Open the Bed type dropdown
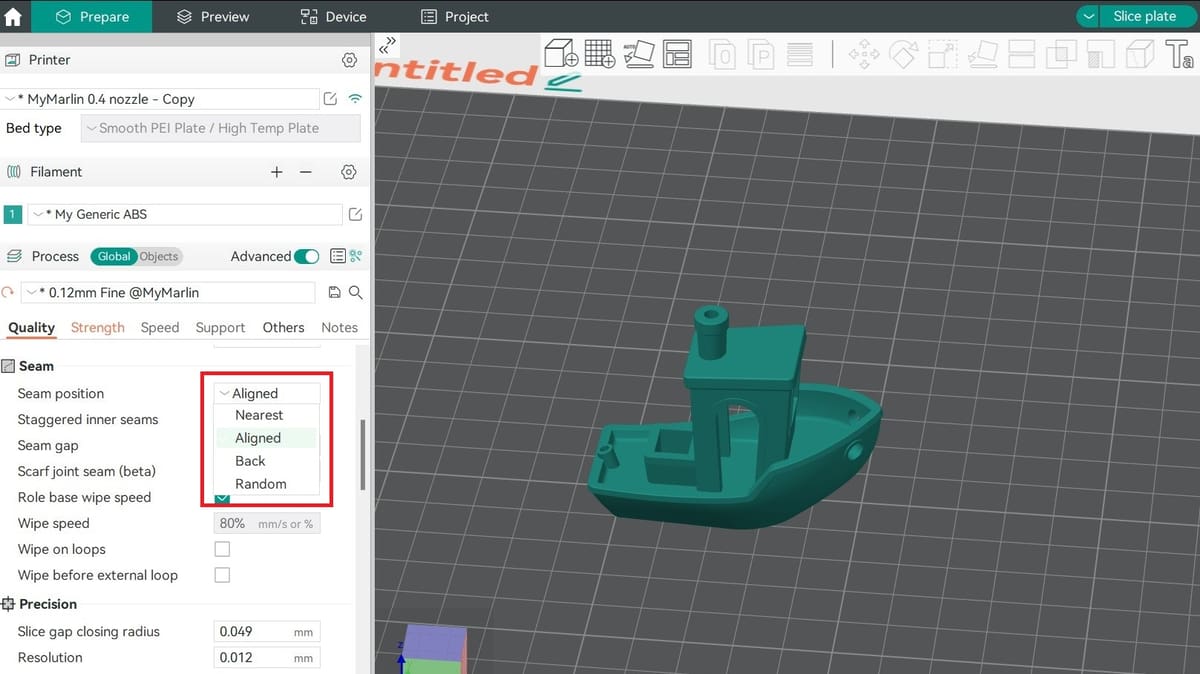The height and width of the screenshot is (674, 1200). [221, 128]
